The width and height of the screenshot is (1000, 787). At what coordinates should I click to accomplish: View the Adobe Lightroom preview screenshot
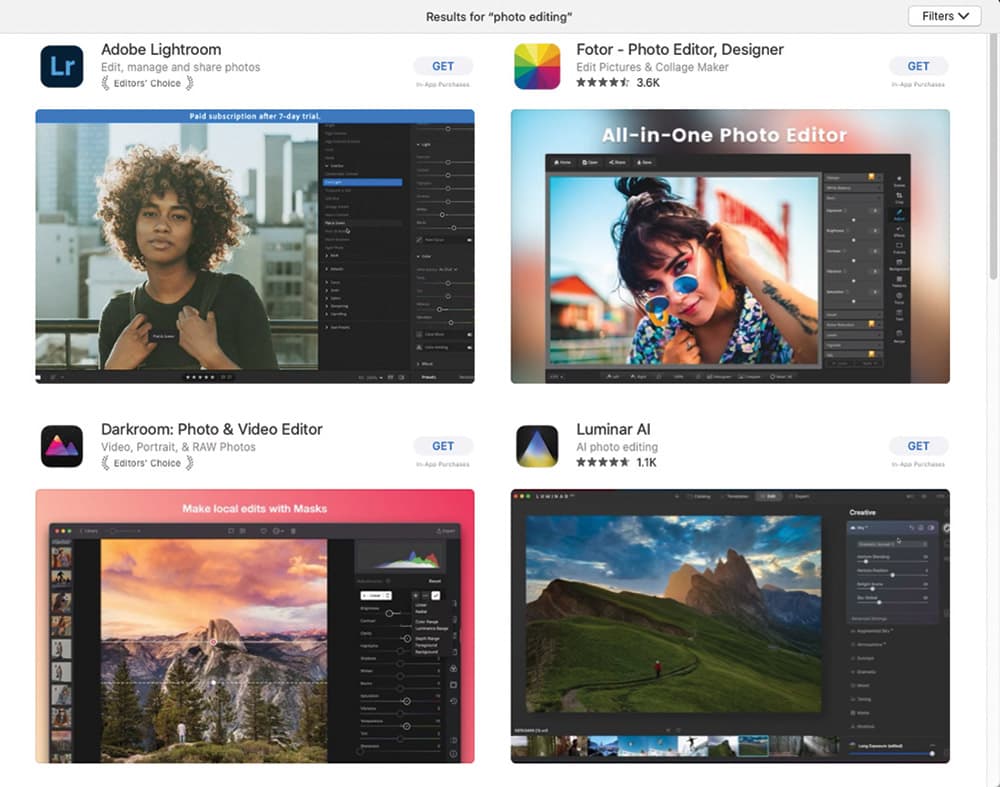pyautogui.click(x=255, y=246)
